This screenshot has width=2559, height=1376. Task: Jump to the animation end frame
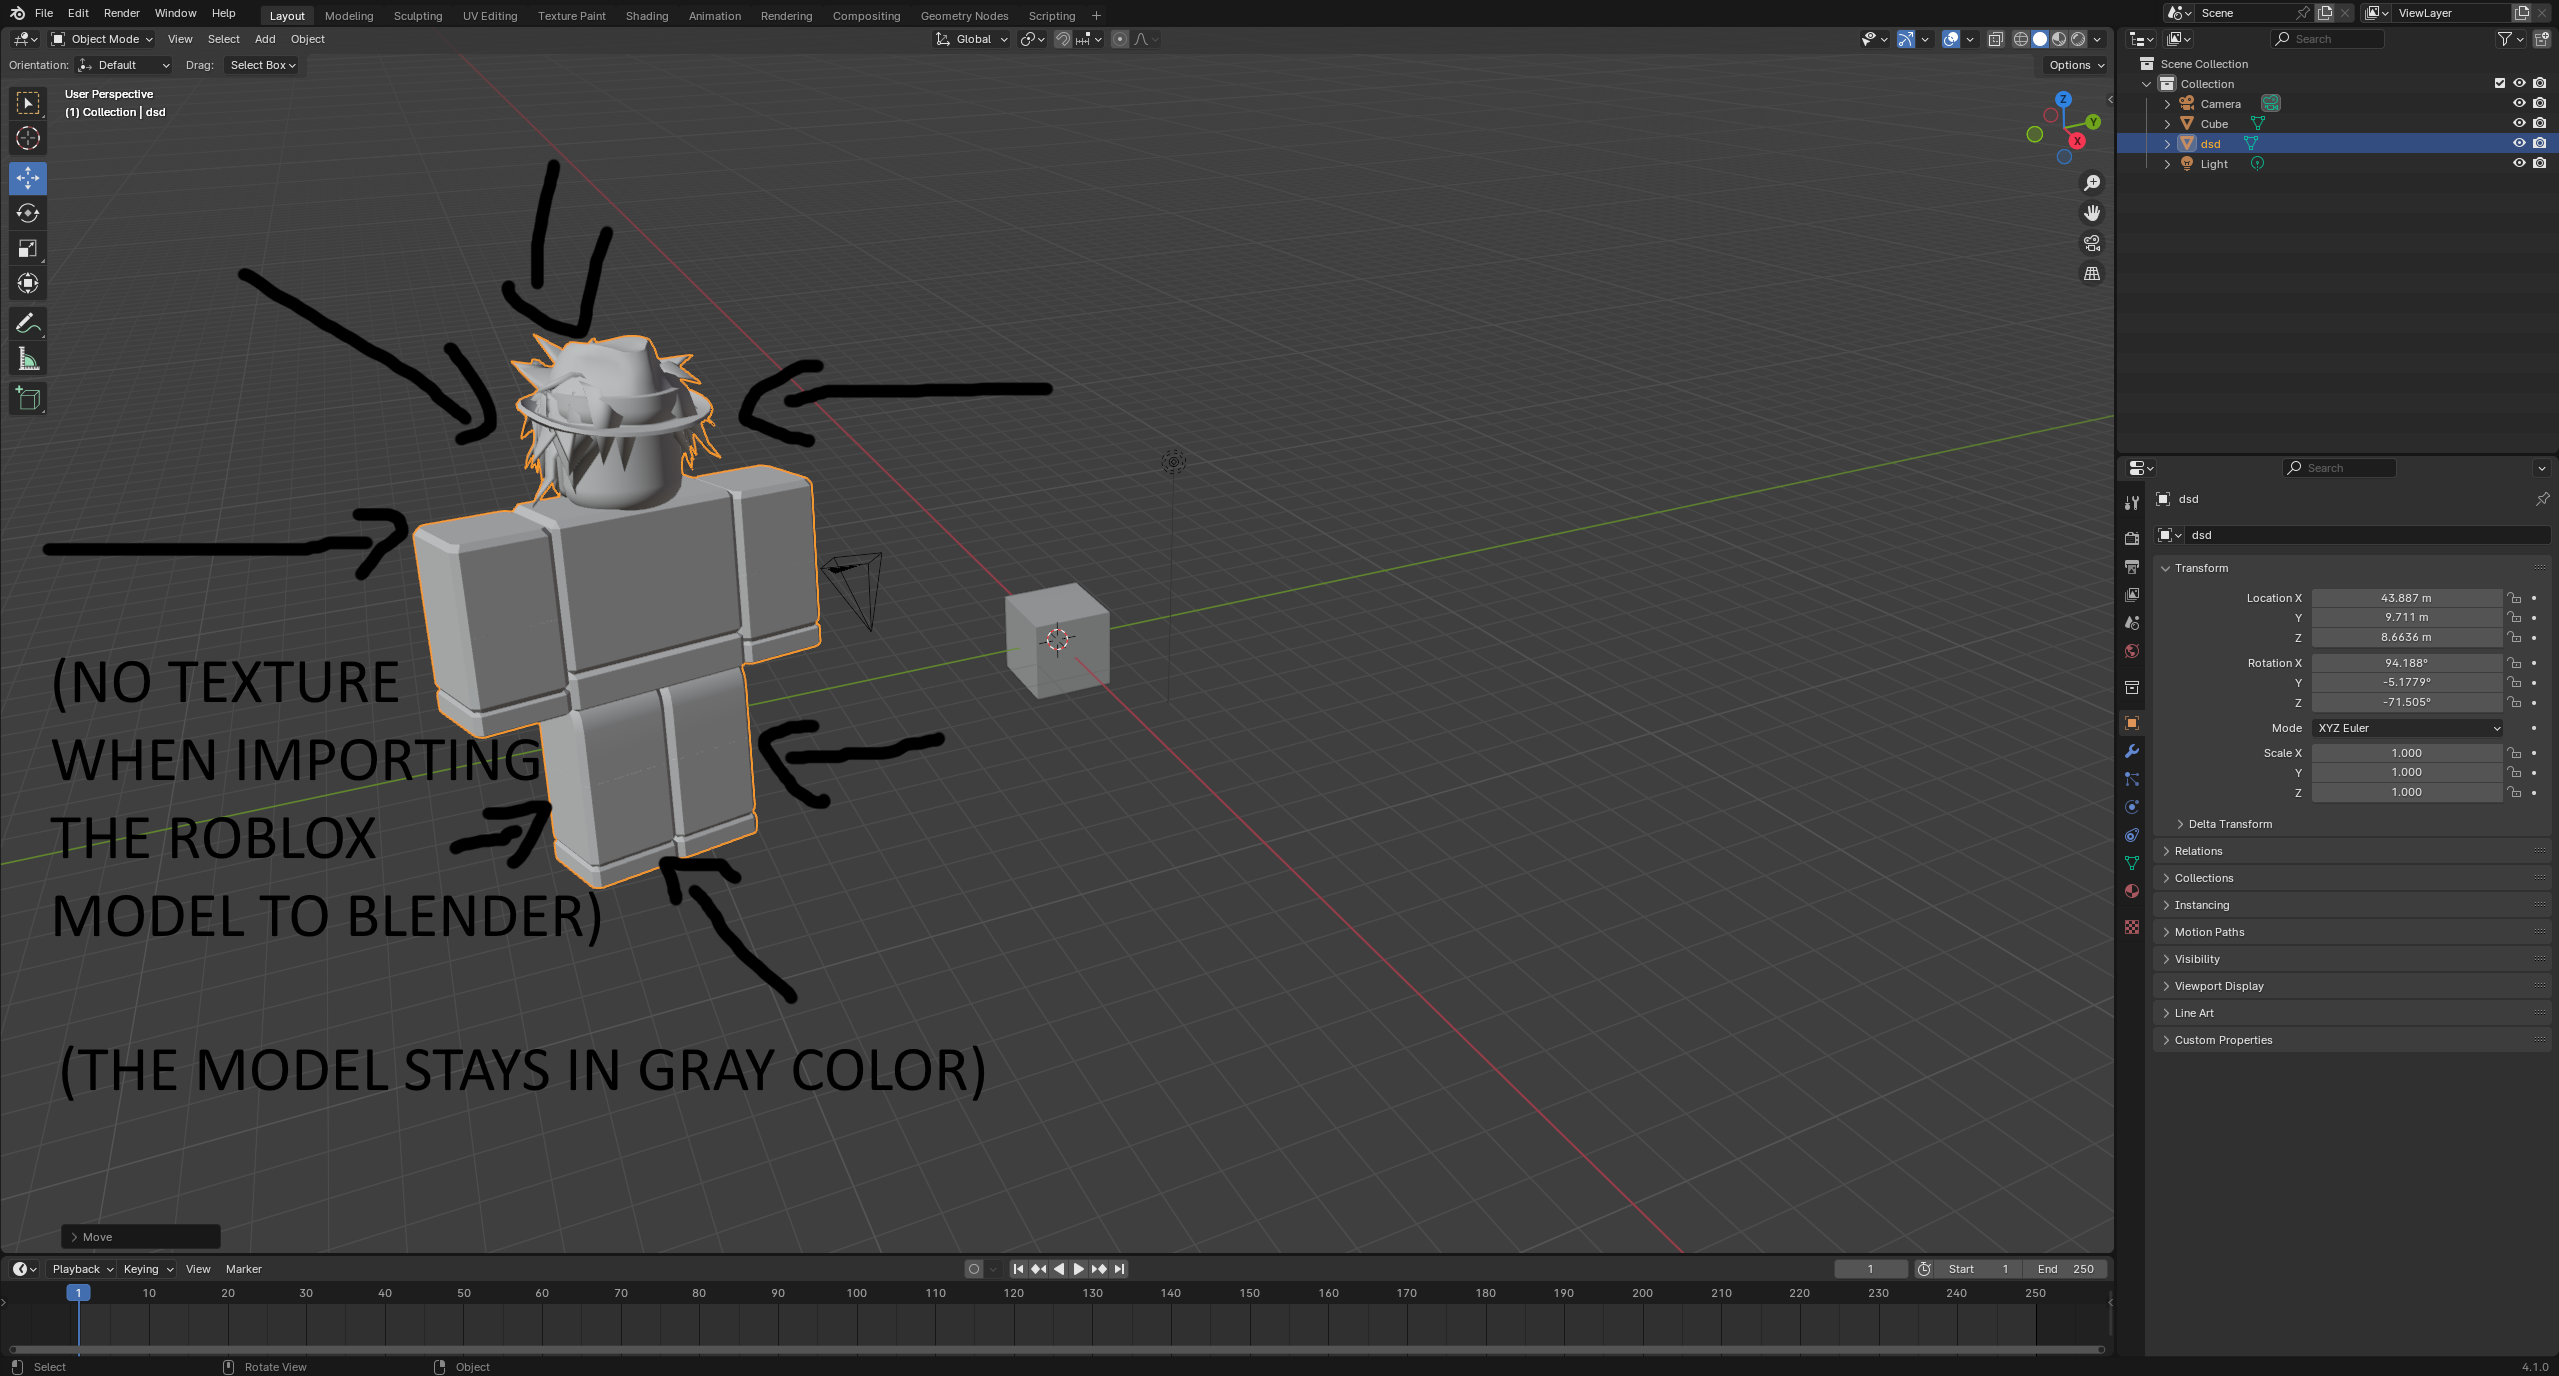click(1120, 1269)
